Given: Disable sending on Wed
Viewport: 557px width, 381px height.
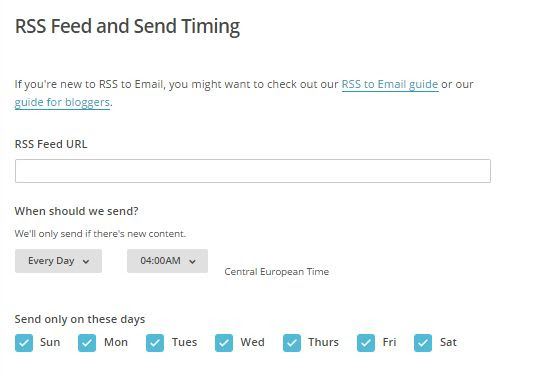Looking at the screenshot, I should 224,343.
